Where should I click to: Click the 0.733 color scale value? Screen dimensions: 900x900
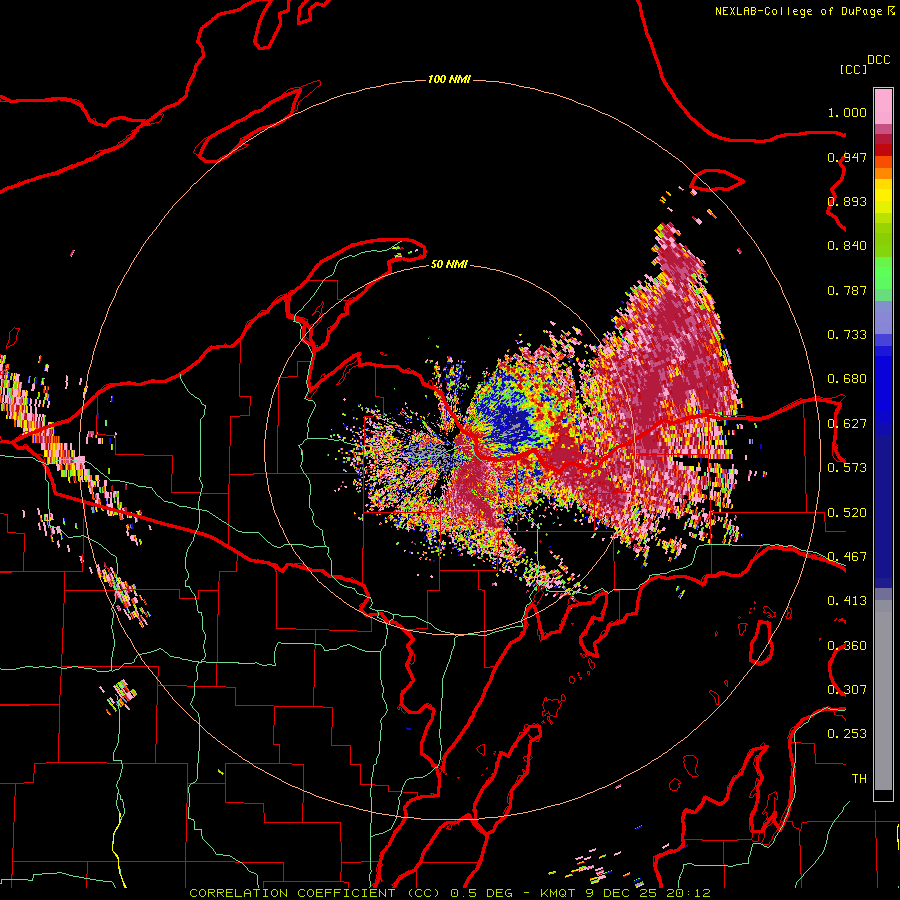[847, 335]
